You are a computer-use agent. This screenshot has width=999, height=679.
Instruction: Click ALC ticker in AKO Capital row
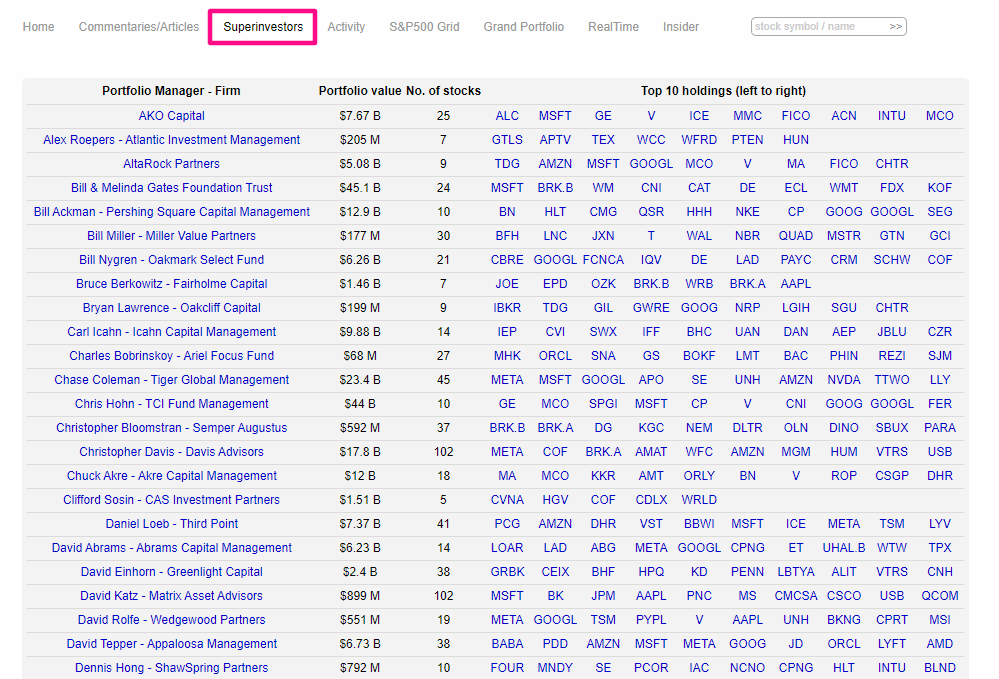(507, 116)
